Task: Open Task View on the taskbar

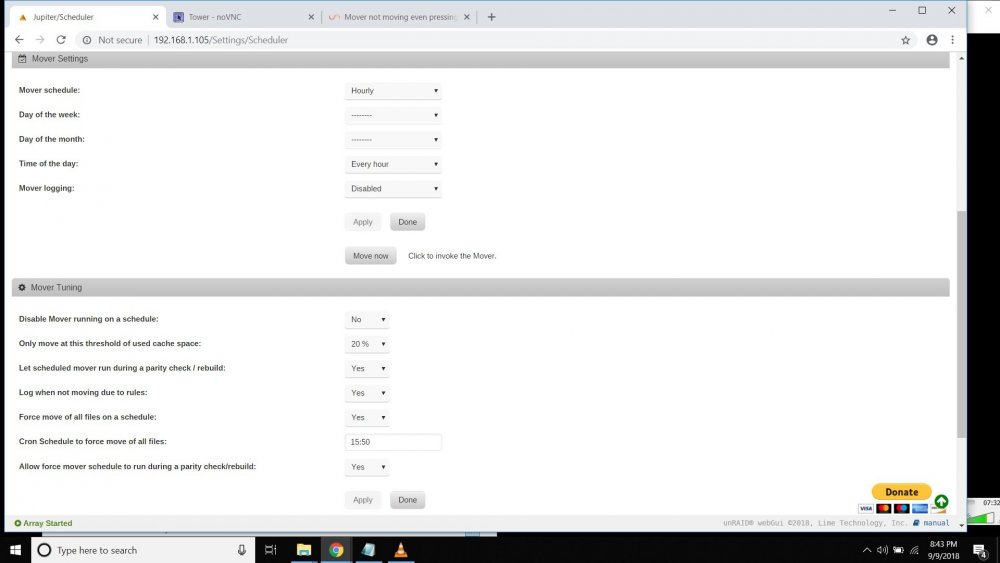Action: (x=270, y=550)
